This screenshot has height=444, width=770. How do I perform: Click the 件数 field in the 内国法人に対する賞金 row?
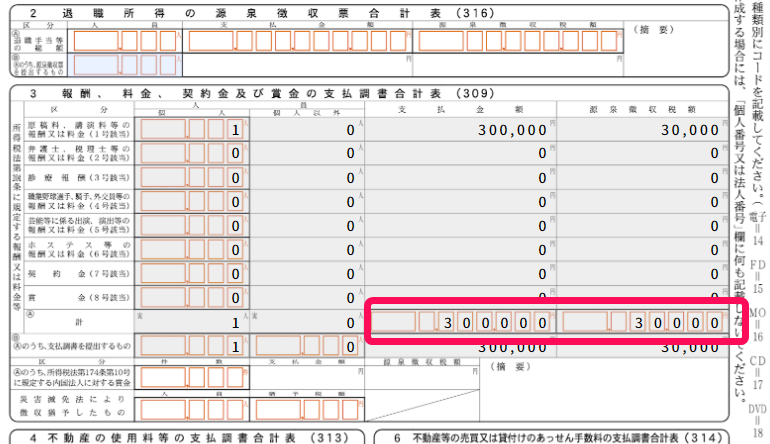[x=192, y=378]
